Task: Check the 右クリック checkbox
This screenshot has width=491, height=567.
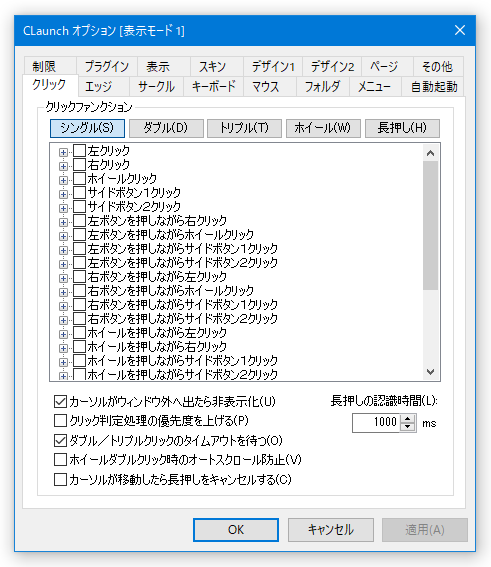Action: (x=80, y=165)
